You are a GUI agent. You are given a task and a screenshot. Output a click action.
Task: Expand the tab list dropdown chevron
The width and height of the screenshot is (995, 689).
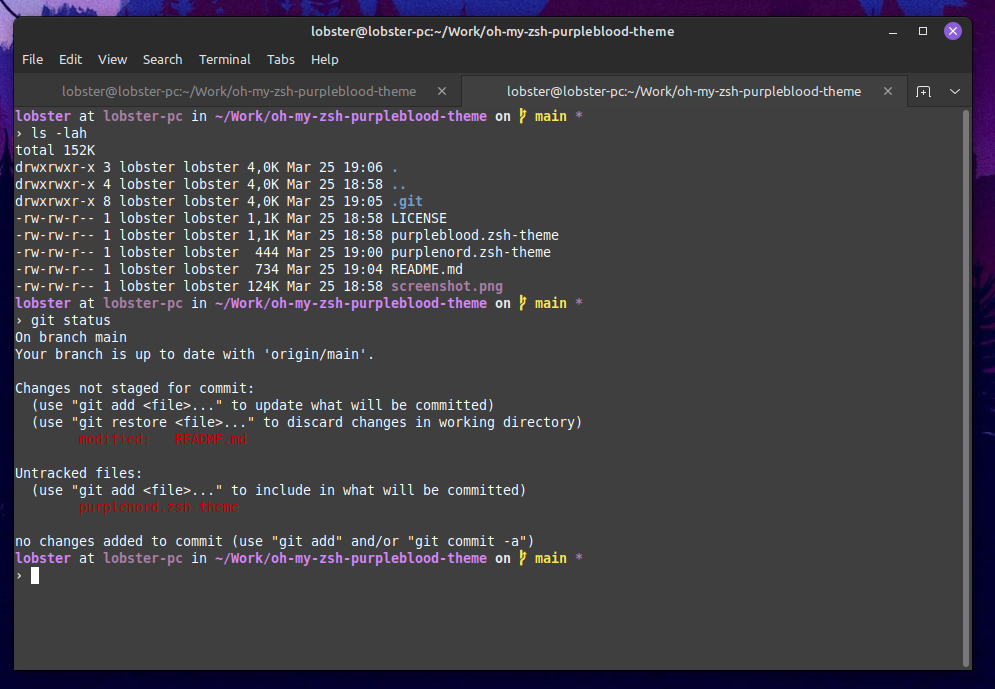(x=955, y=91)
